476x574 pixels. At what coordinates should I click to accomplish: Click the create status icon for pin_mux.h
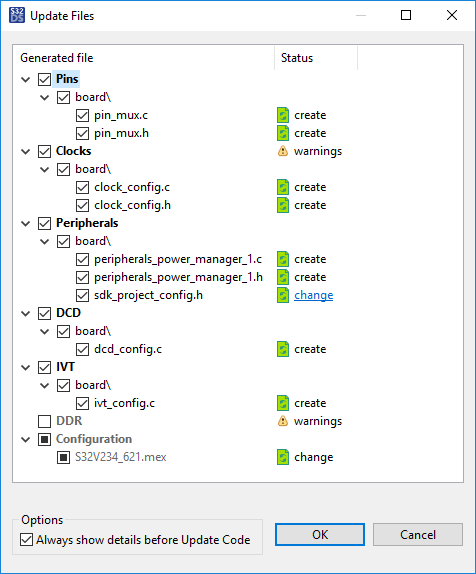[x=283, y=133]
